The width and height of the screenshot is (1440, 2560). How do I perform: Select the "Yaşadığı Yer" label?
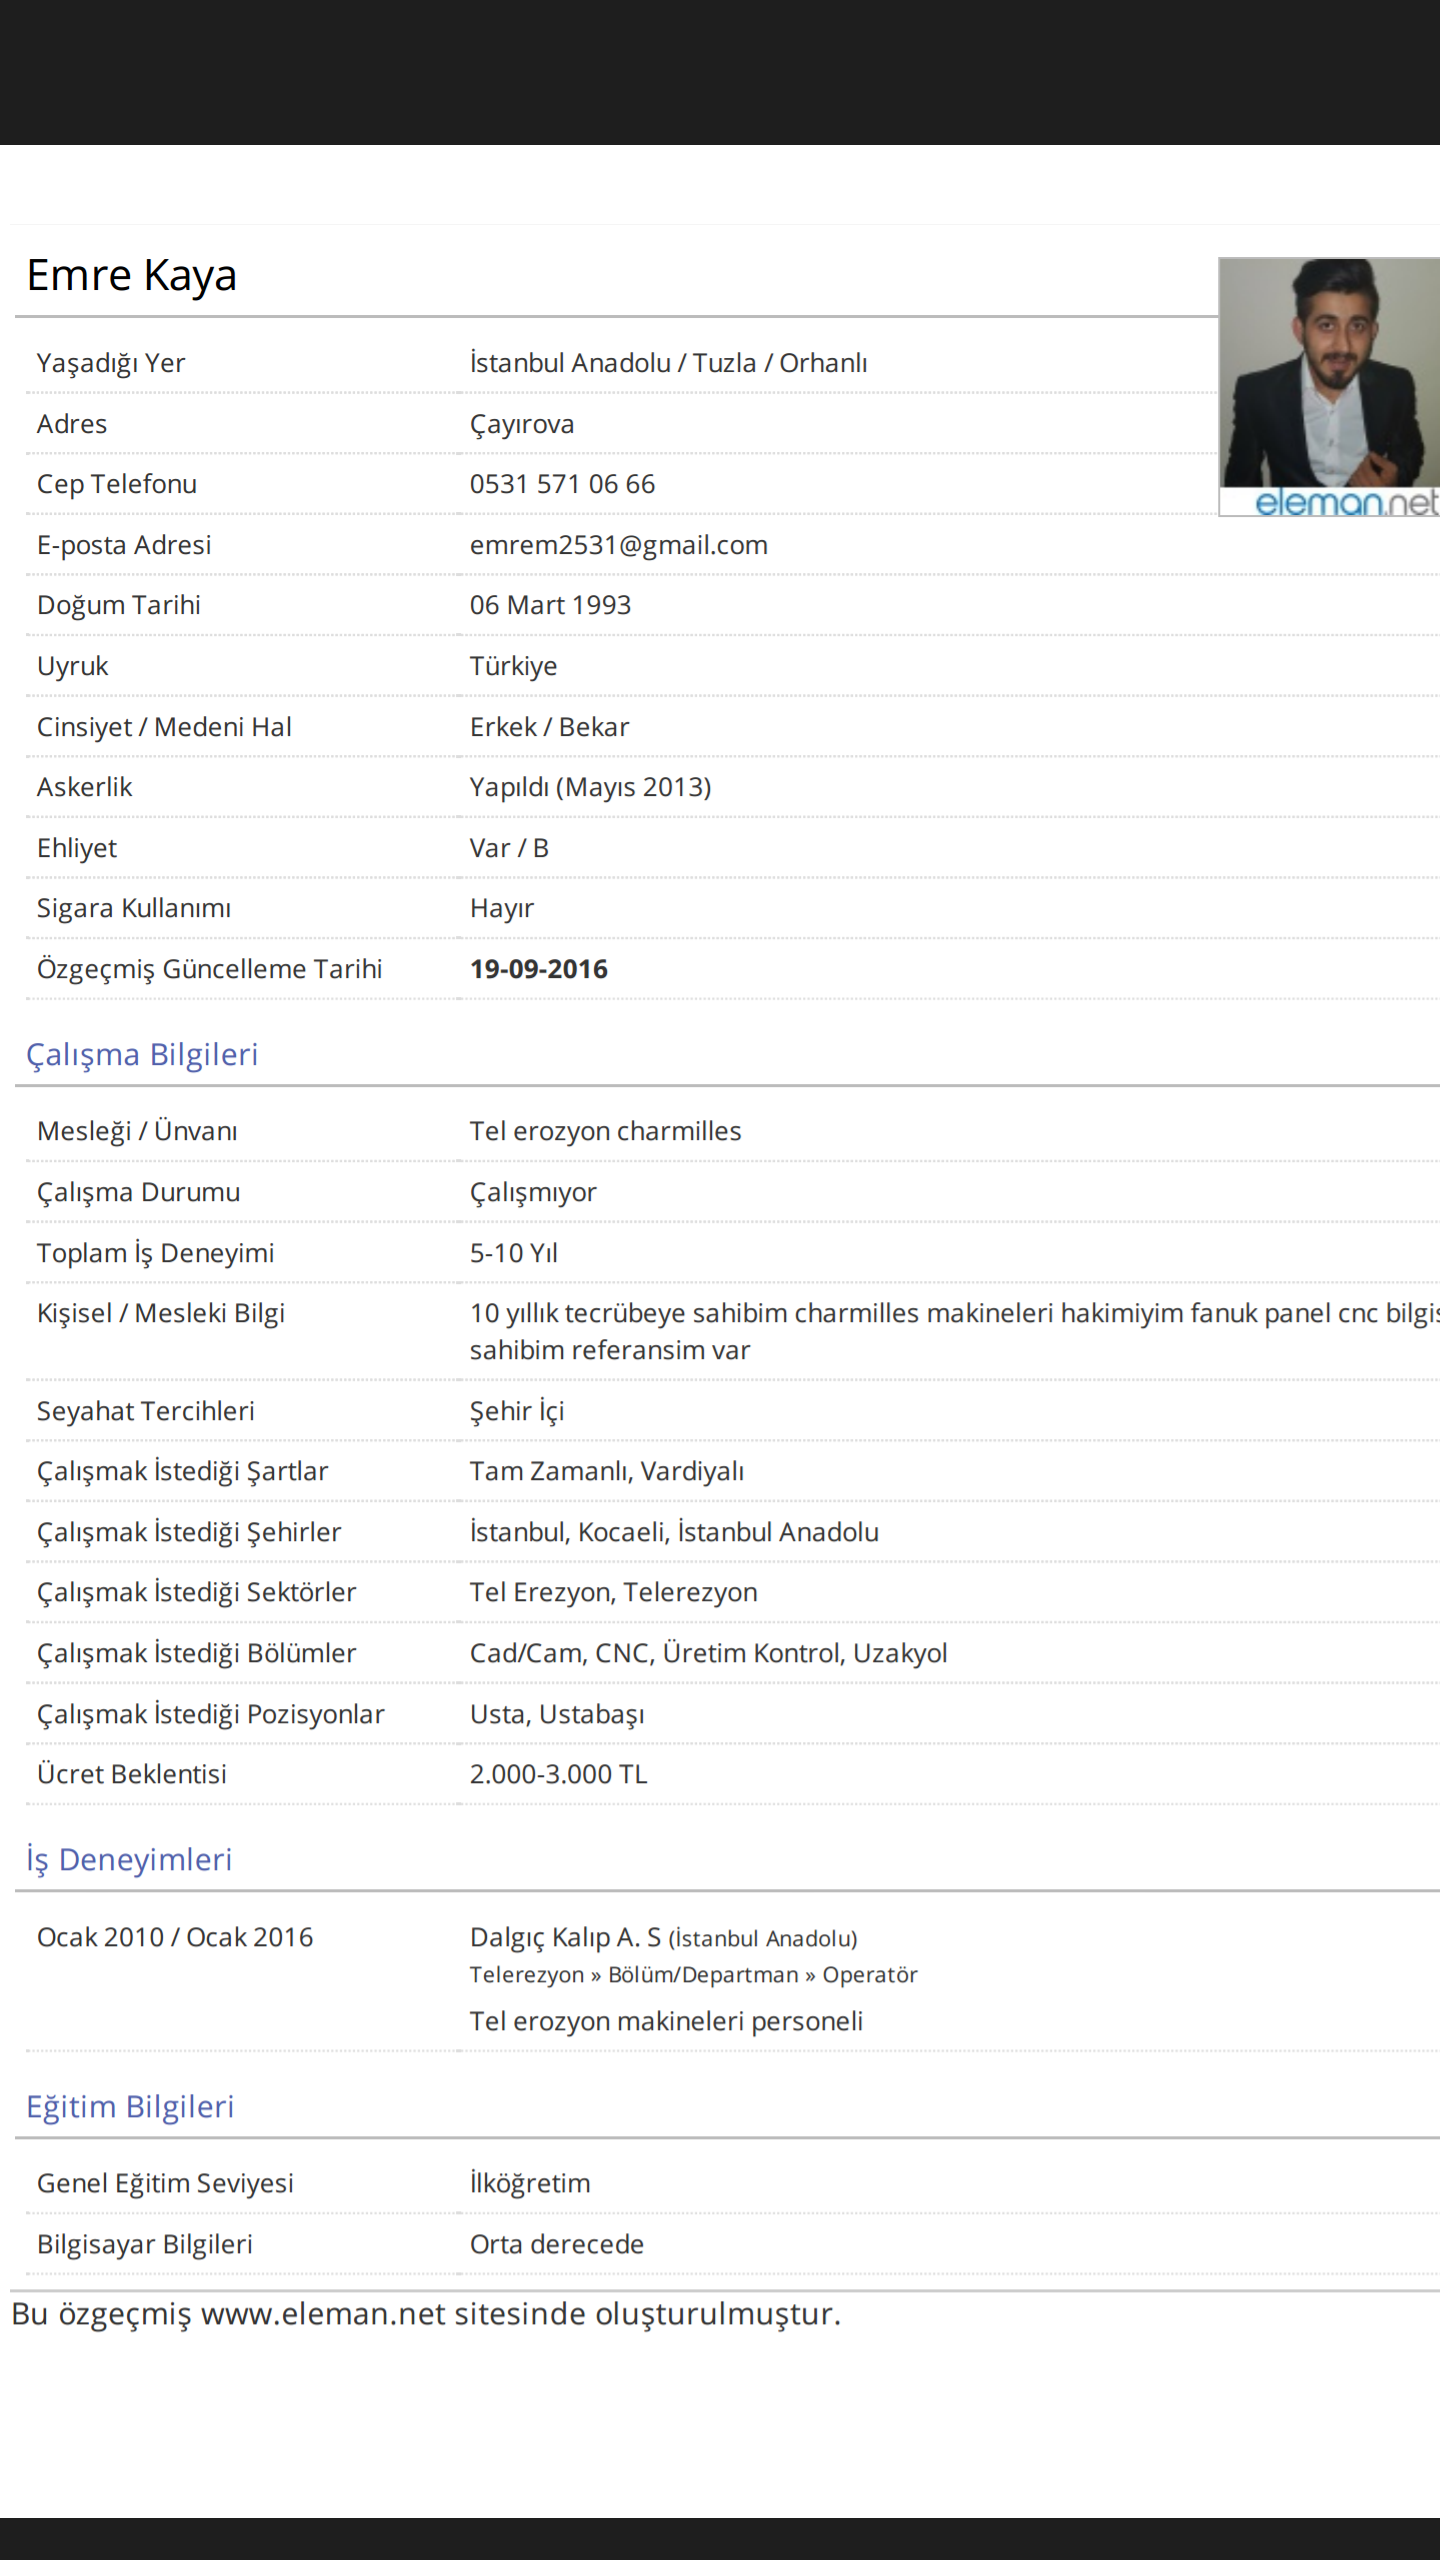pos(111,363)
